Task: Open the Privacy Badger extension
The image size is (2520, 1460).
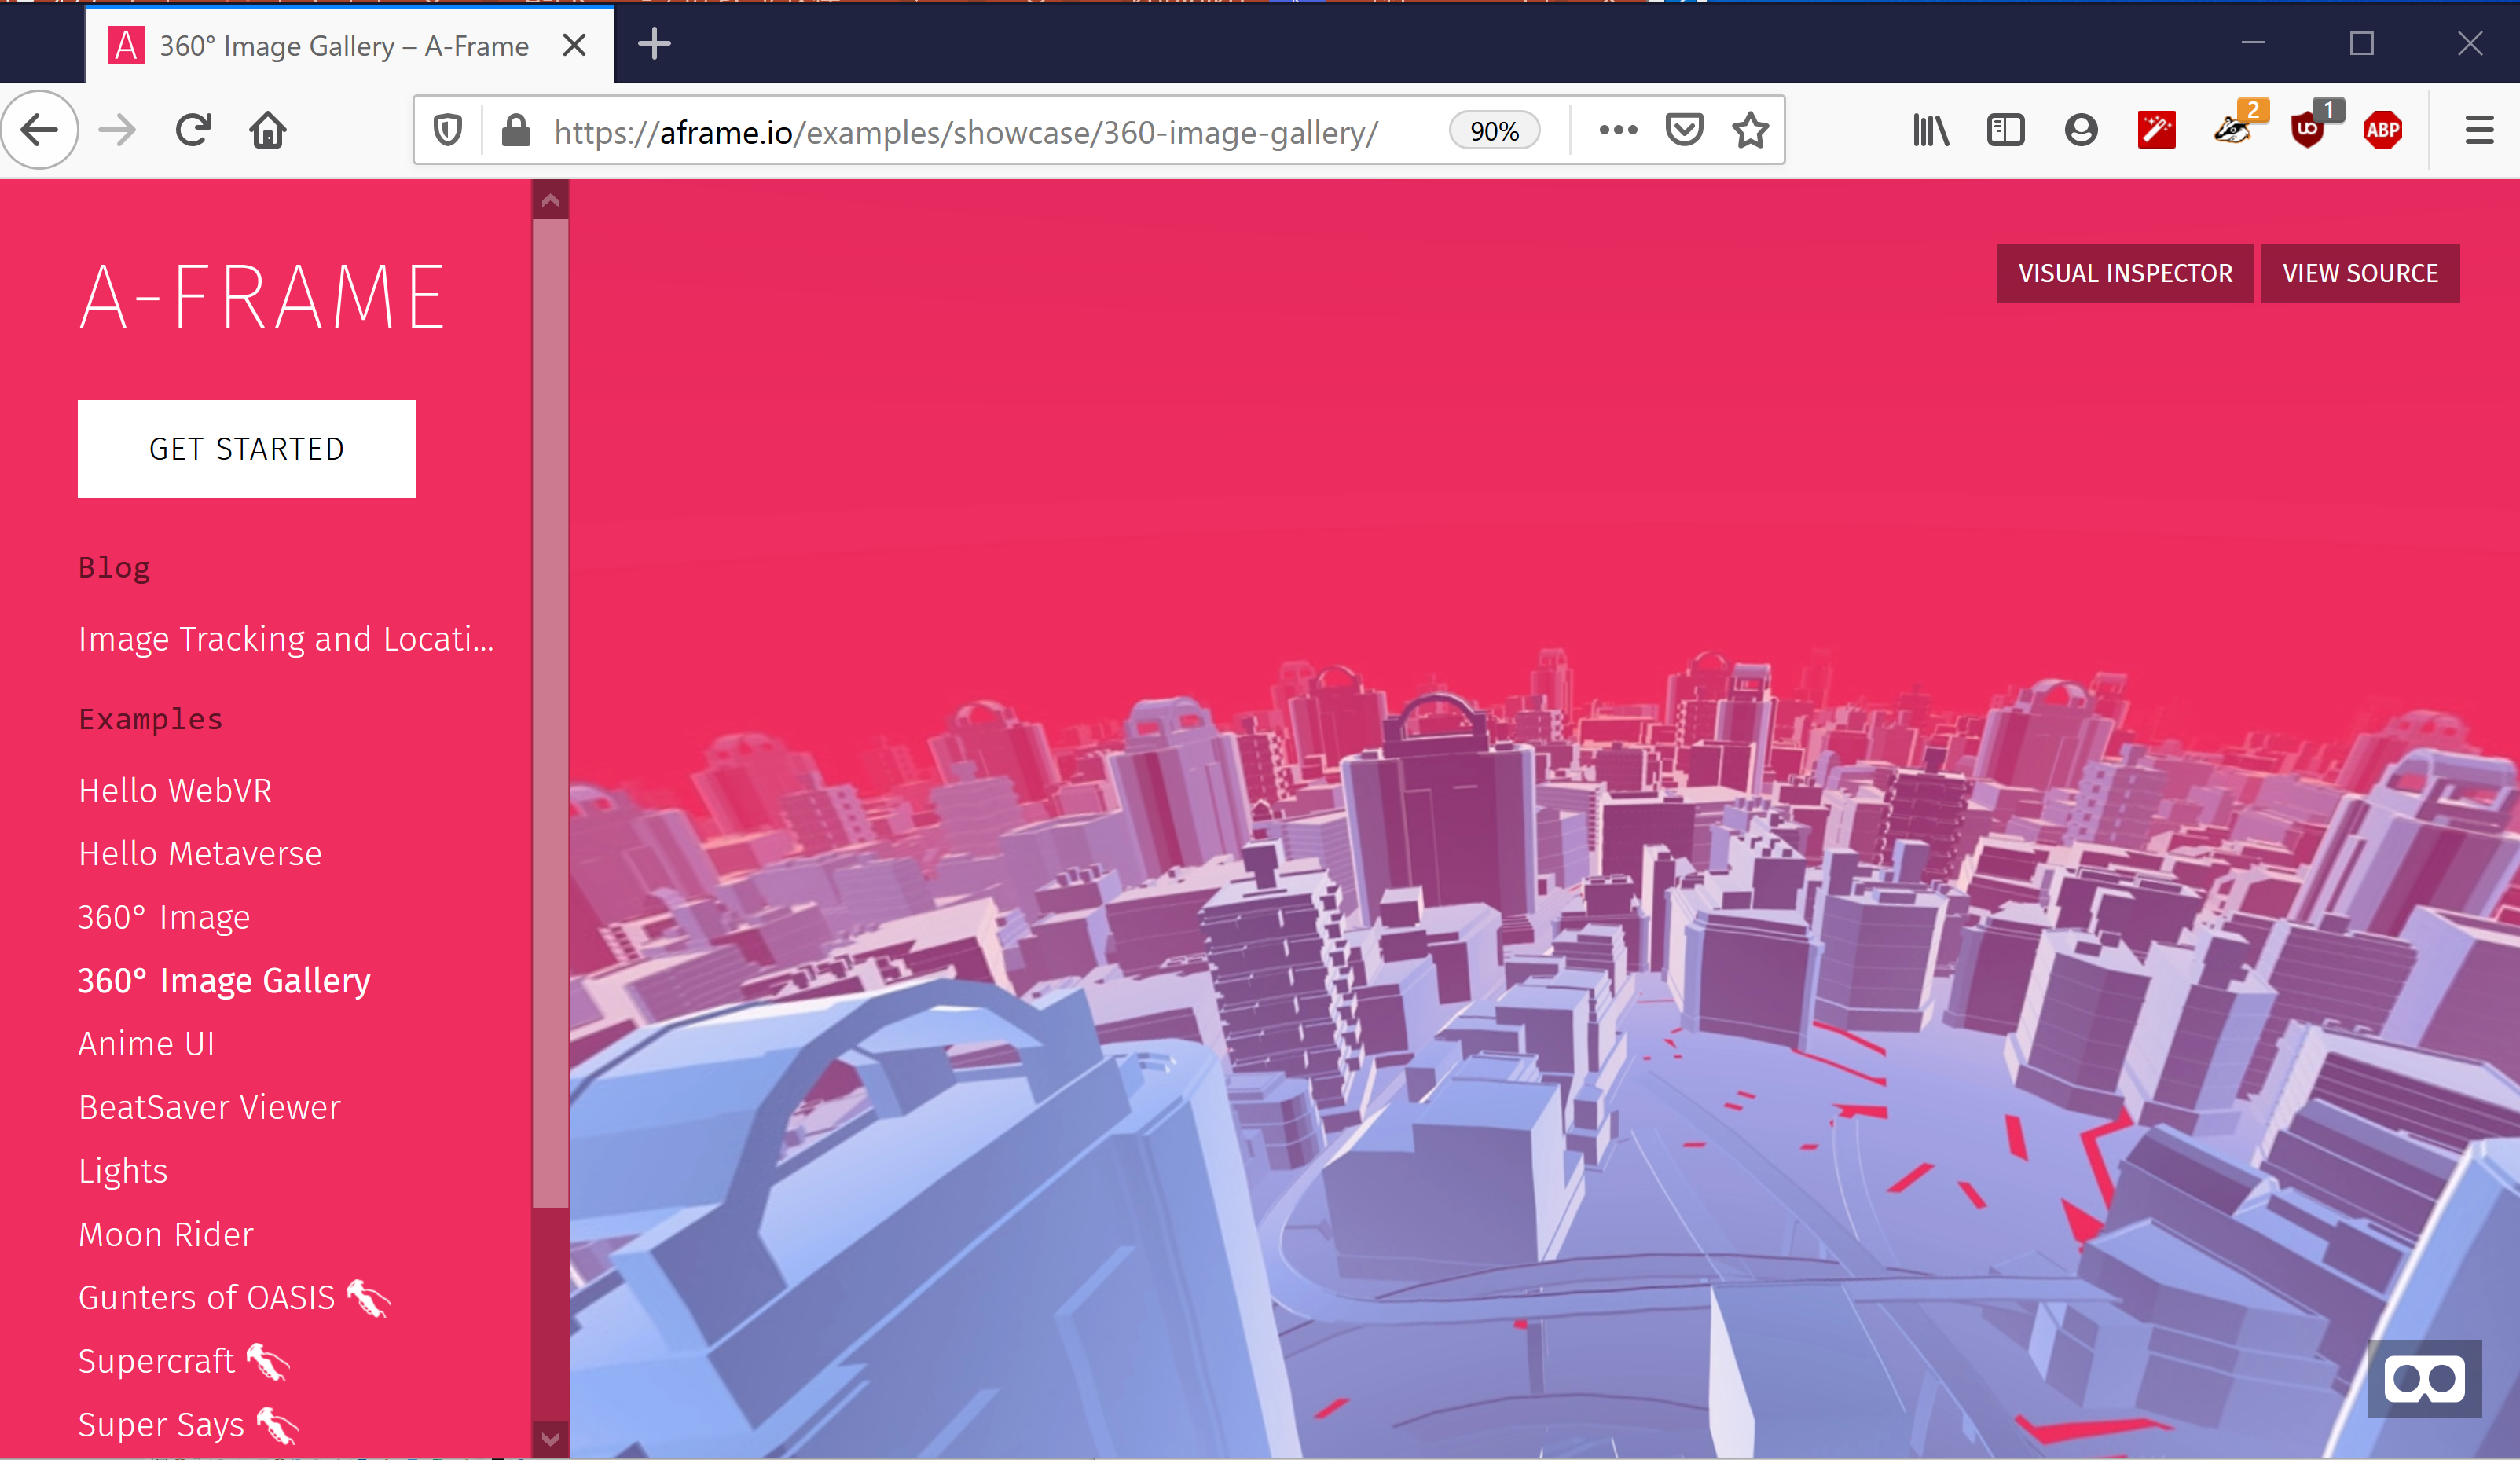Action: [2234, 128]
